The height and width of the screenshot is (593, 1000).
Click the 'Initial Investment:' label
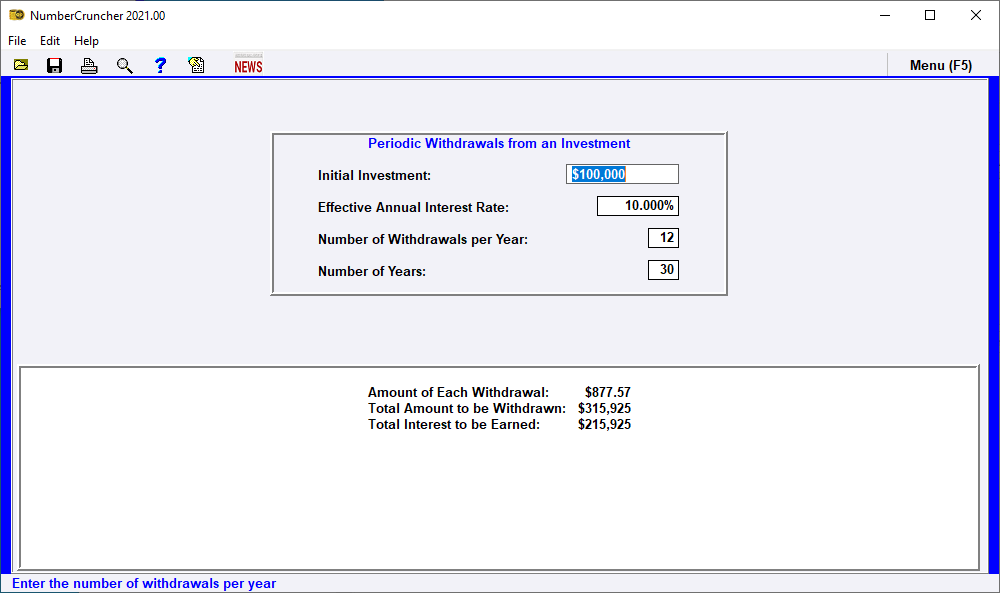coord(374,175)
